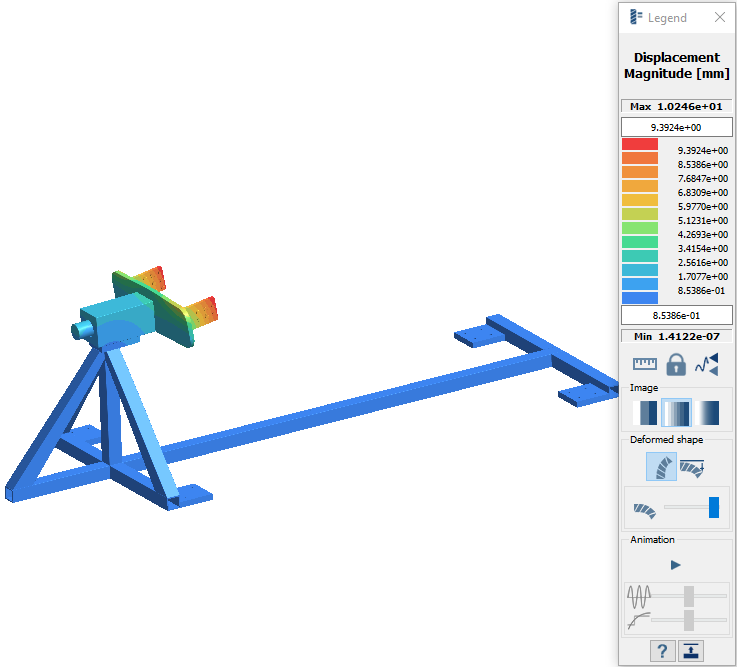Click the min/max curve markers icon
737x667 pixels.
pyautogui.click(x=707, y=364)
